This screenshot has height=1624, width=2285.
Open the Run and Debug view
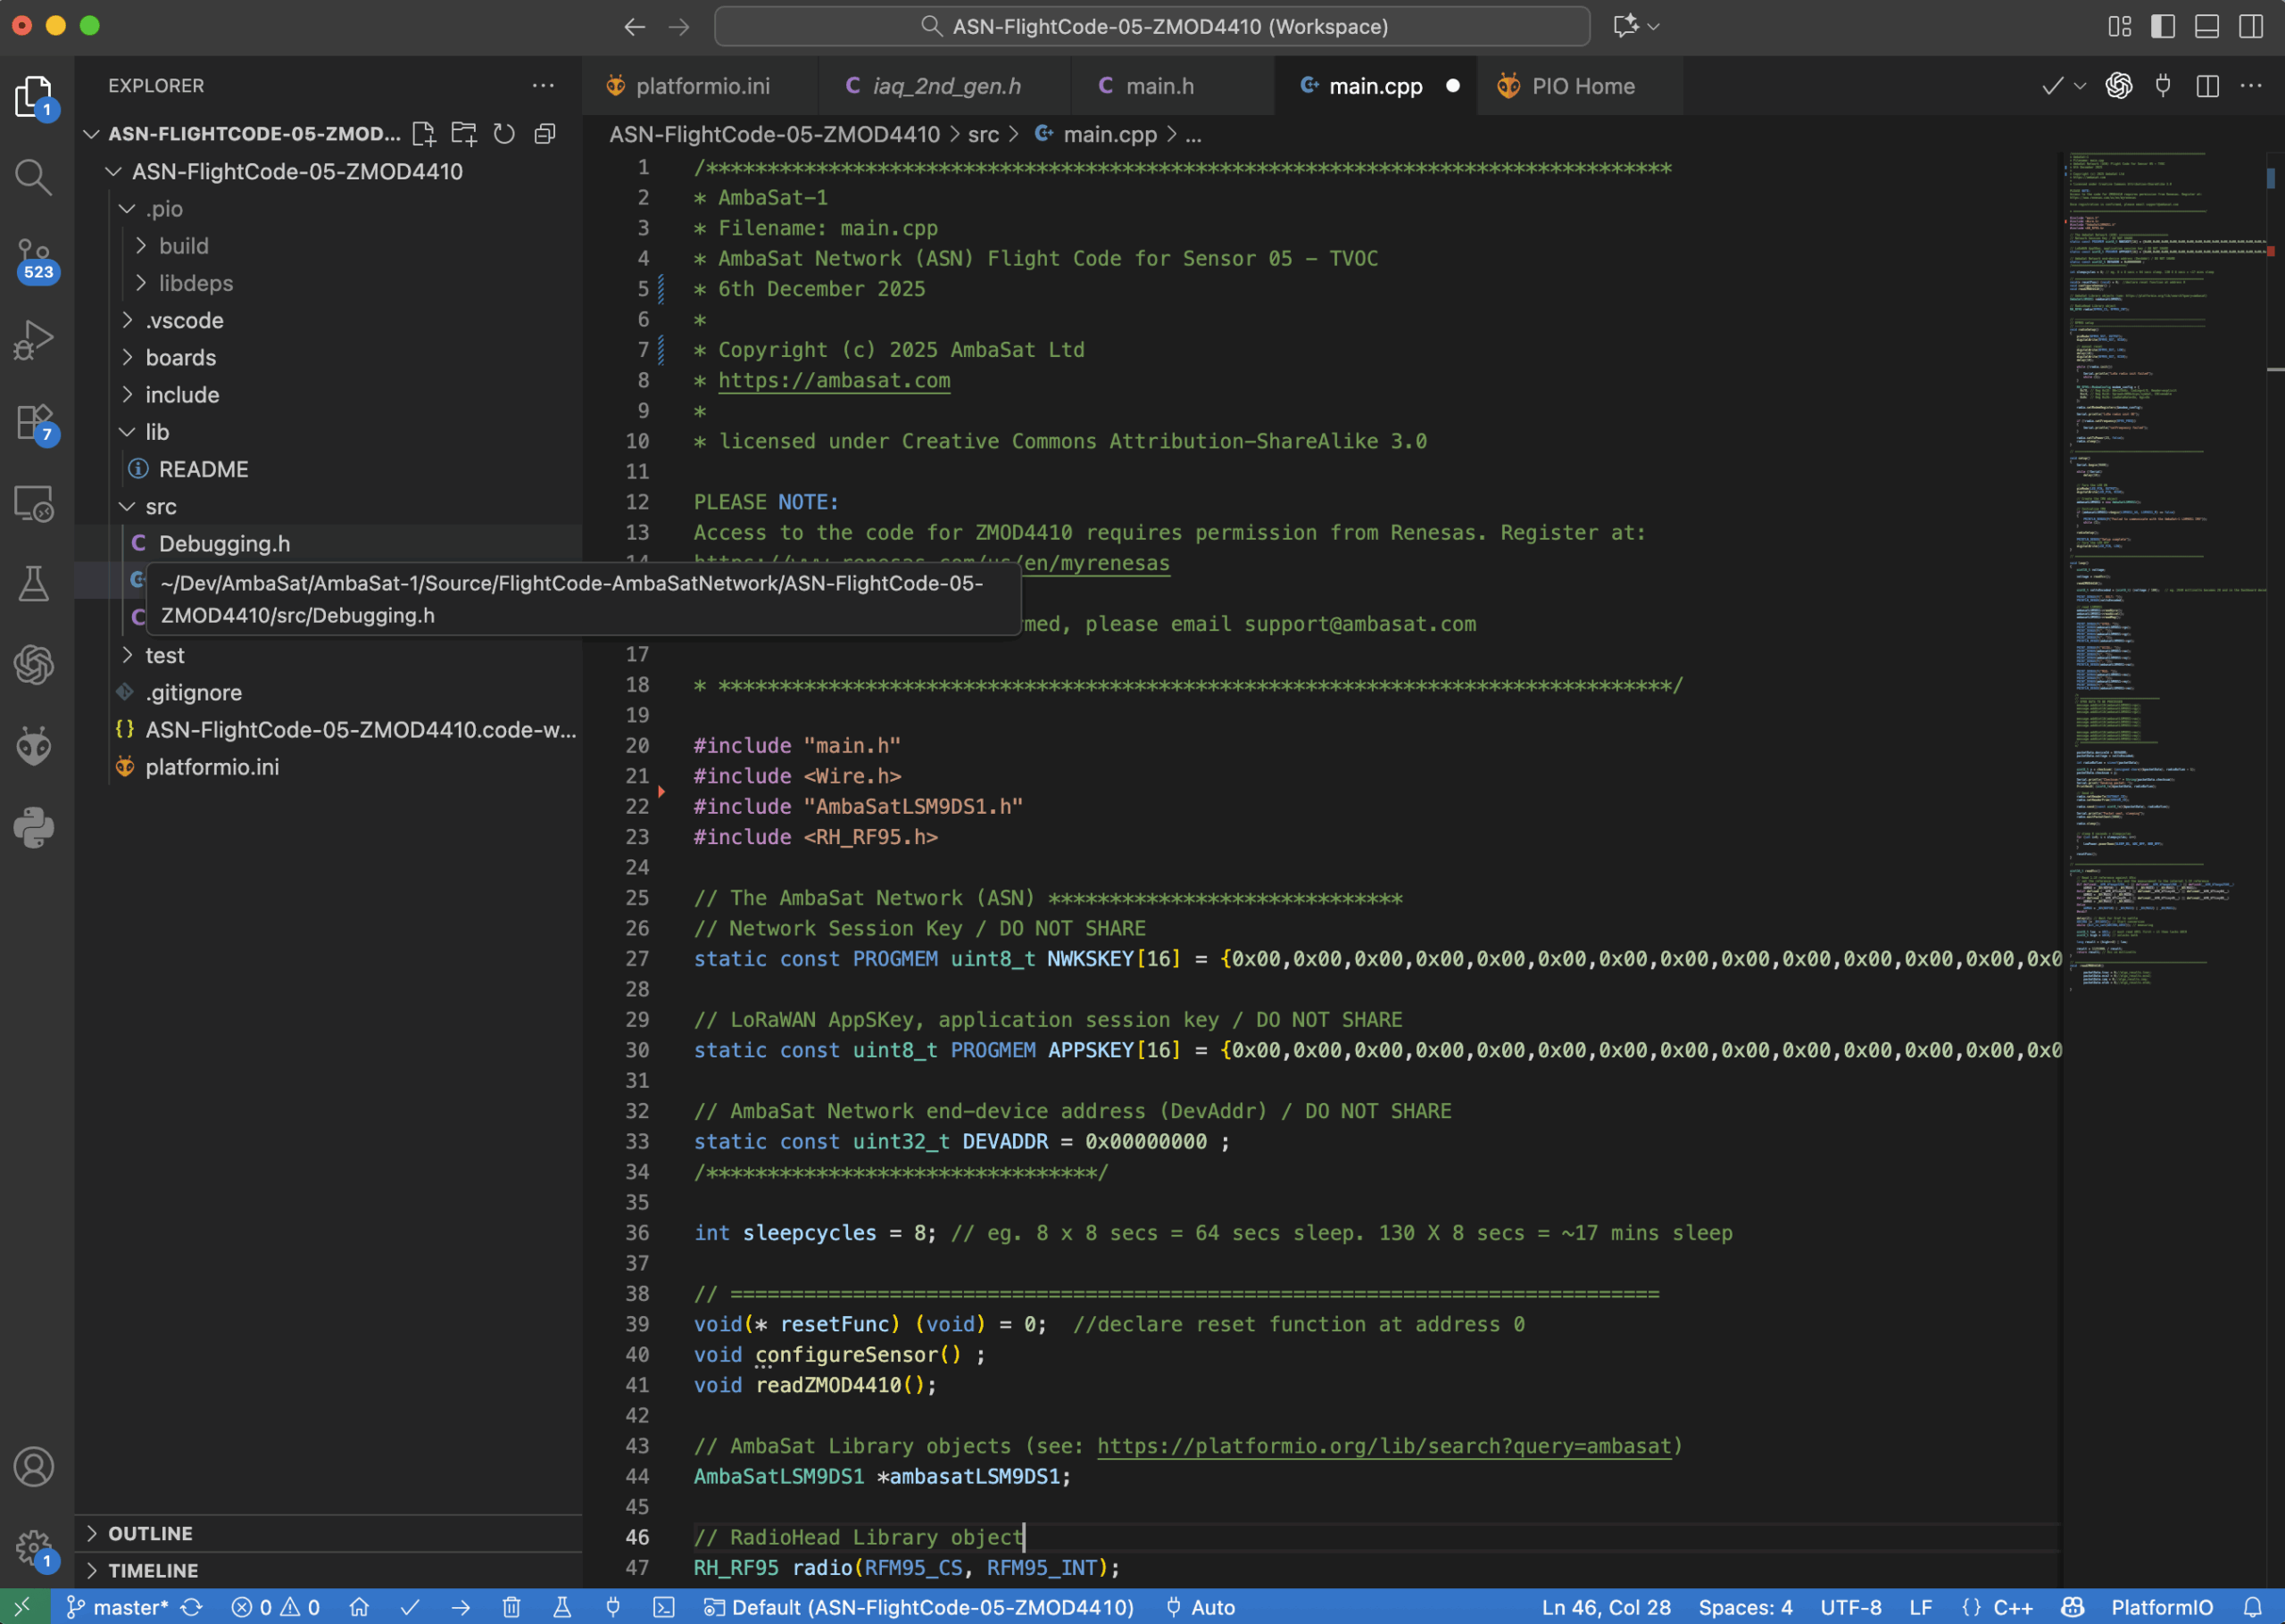tap(33, 340)
